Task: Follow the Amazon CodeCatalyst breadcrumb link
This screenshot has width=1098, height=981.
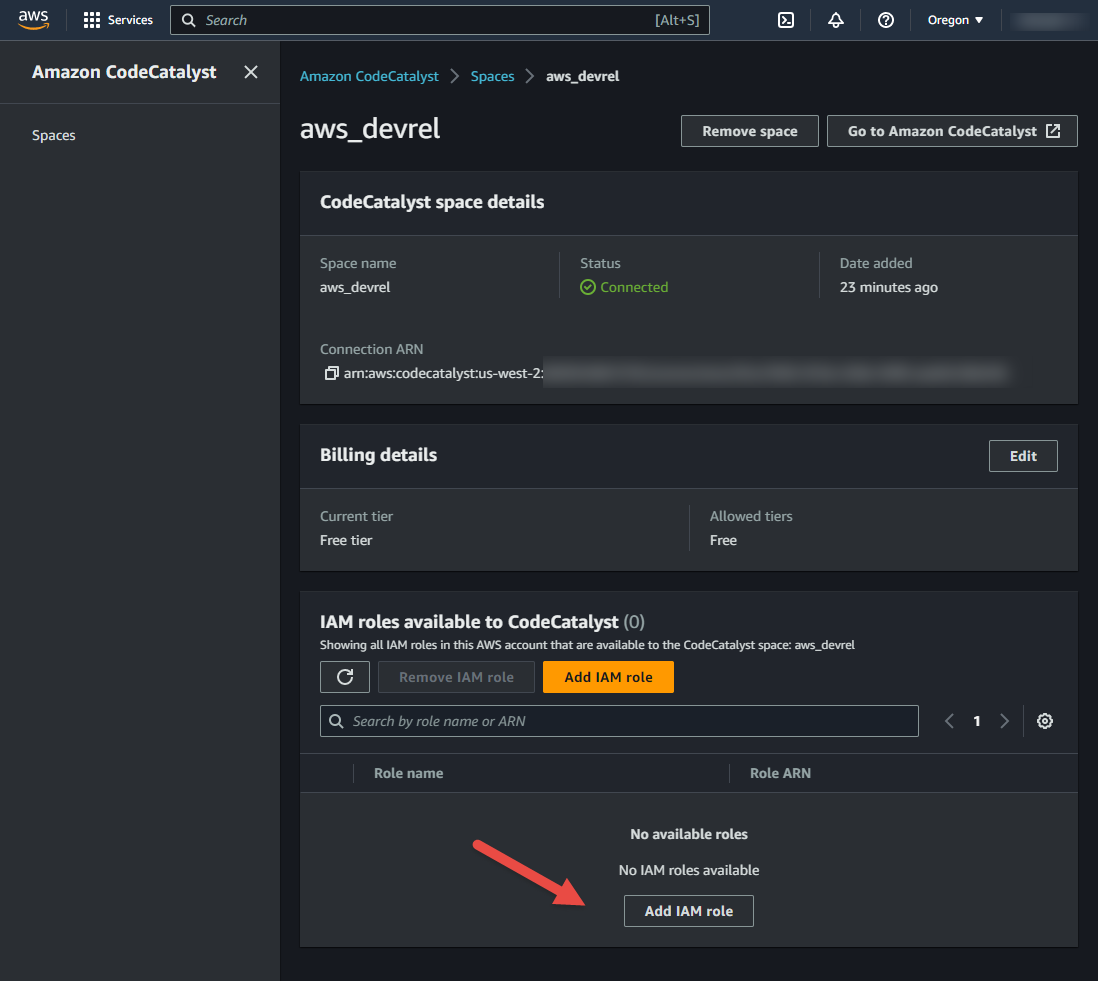Action: pos(369,76)
